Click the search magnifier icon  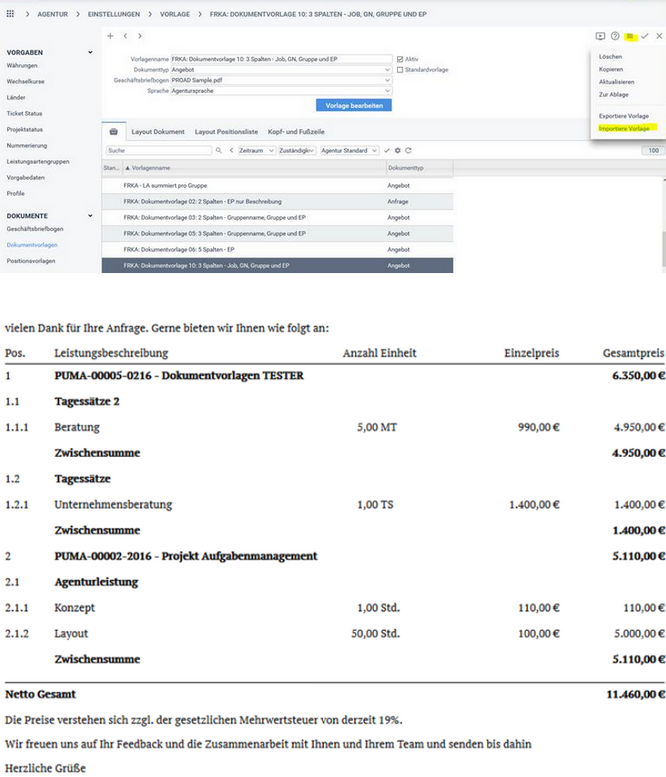click(x=220, y=150)
